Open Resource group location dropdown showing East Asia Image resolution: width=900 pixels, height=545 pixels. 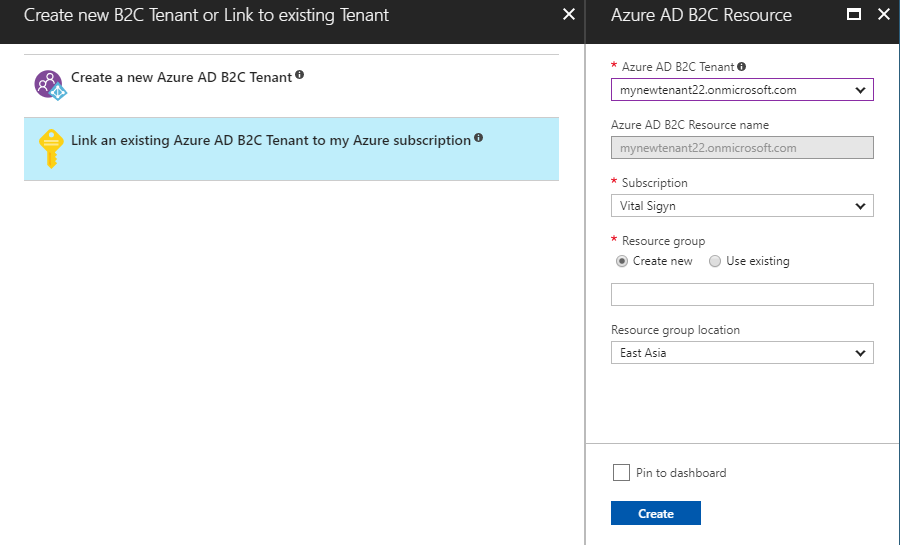[742, 353]
